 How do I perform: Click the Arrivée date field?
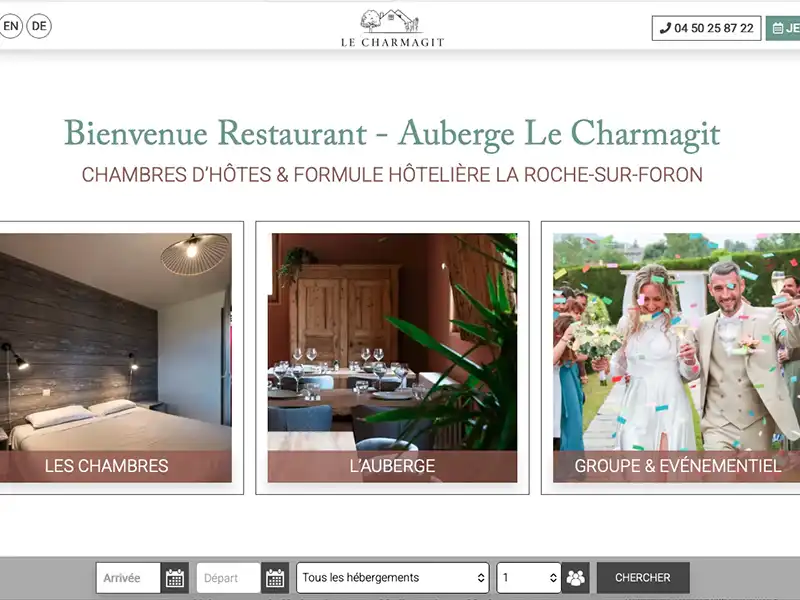pyautogui.click(x=129, y=578)
